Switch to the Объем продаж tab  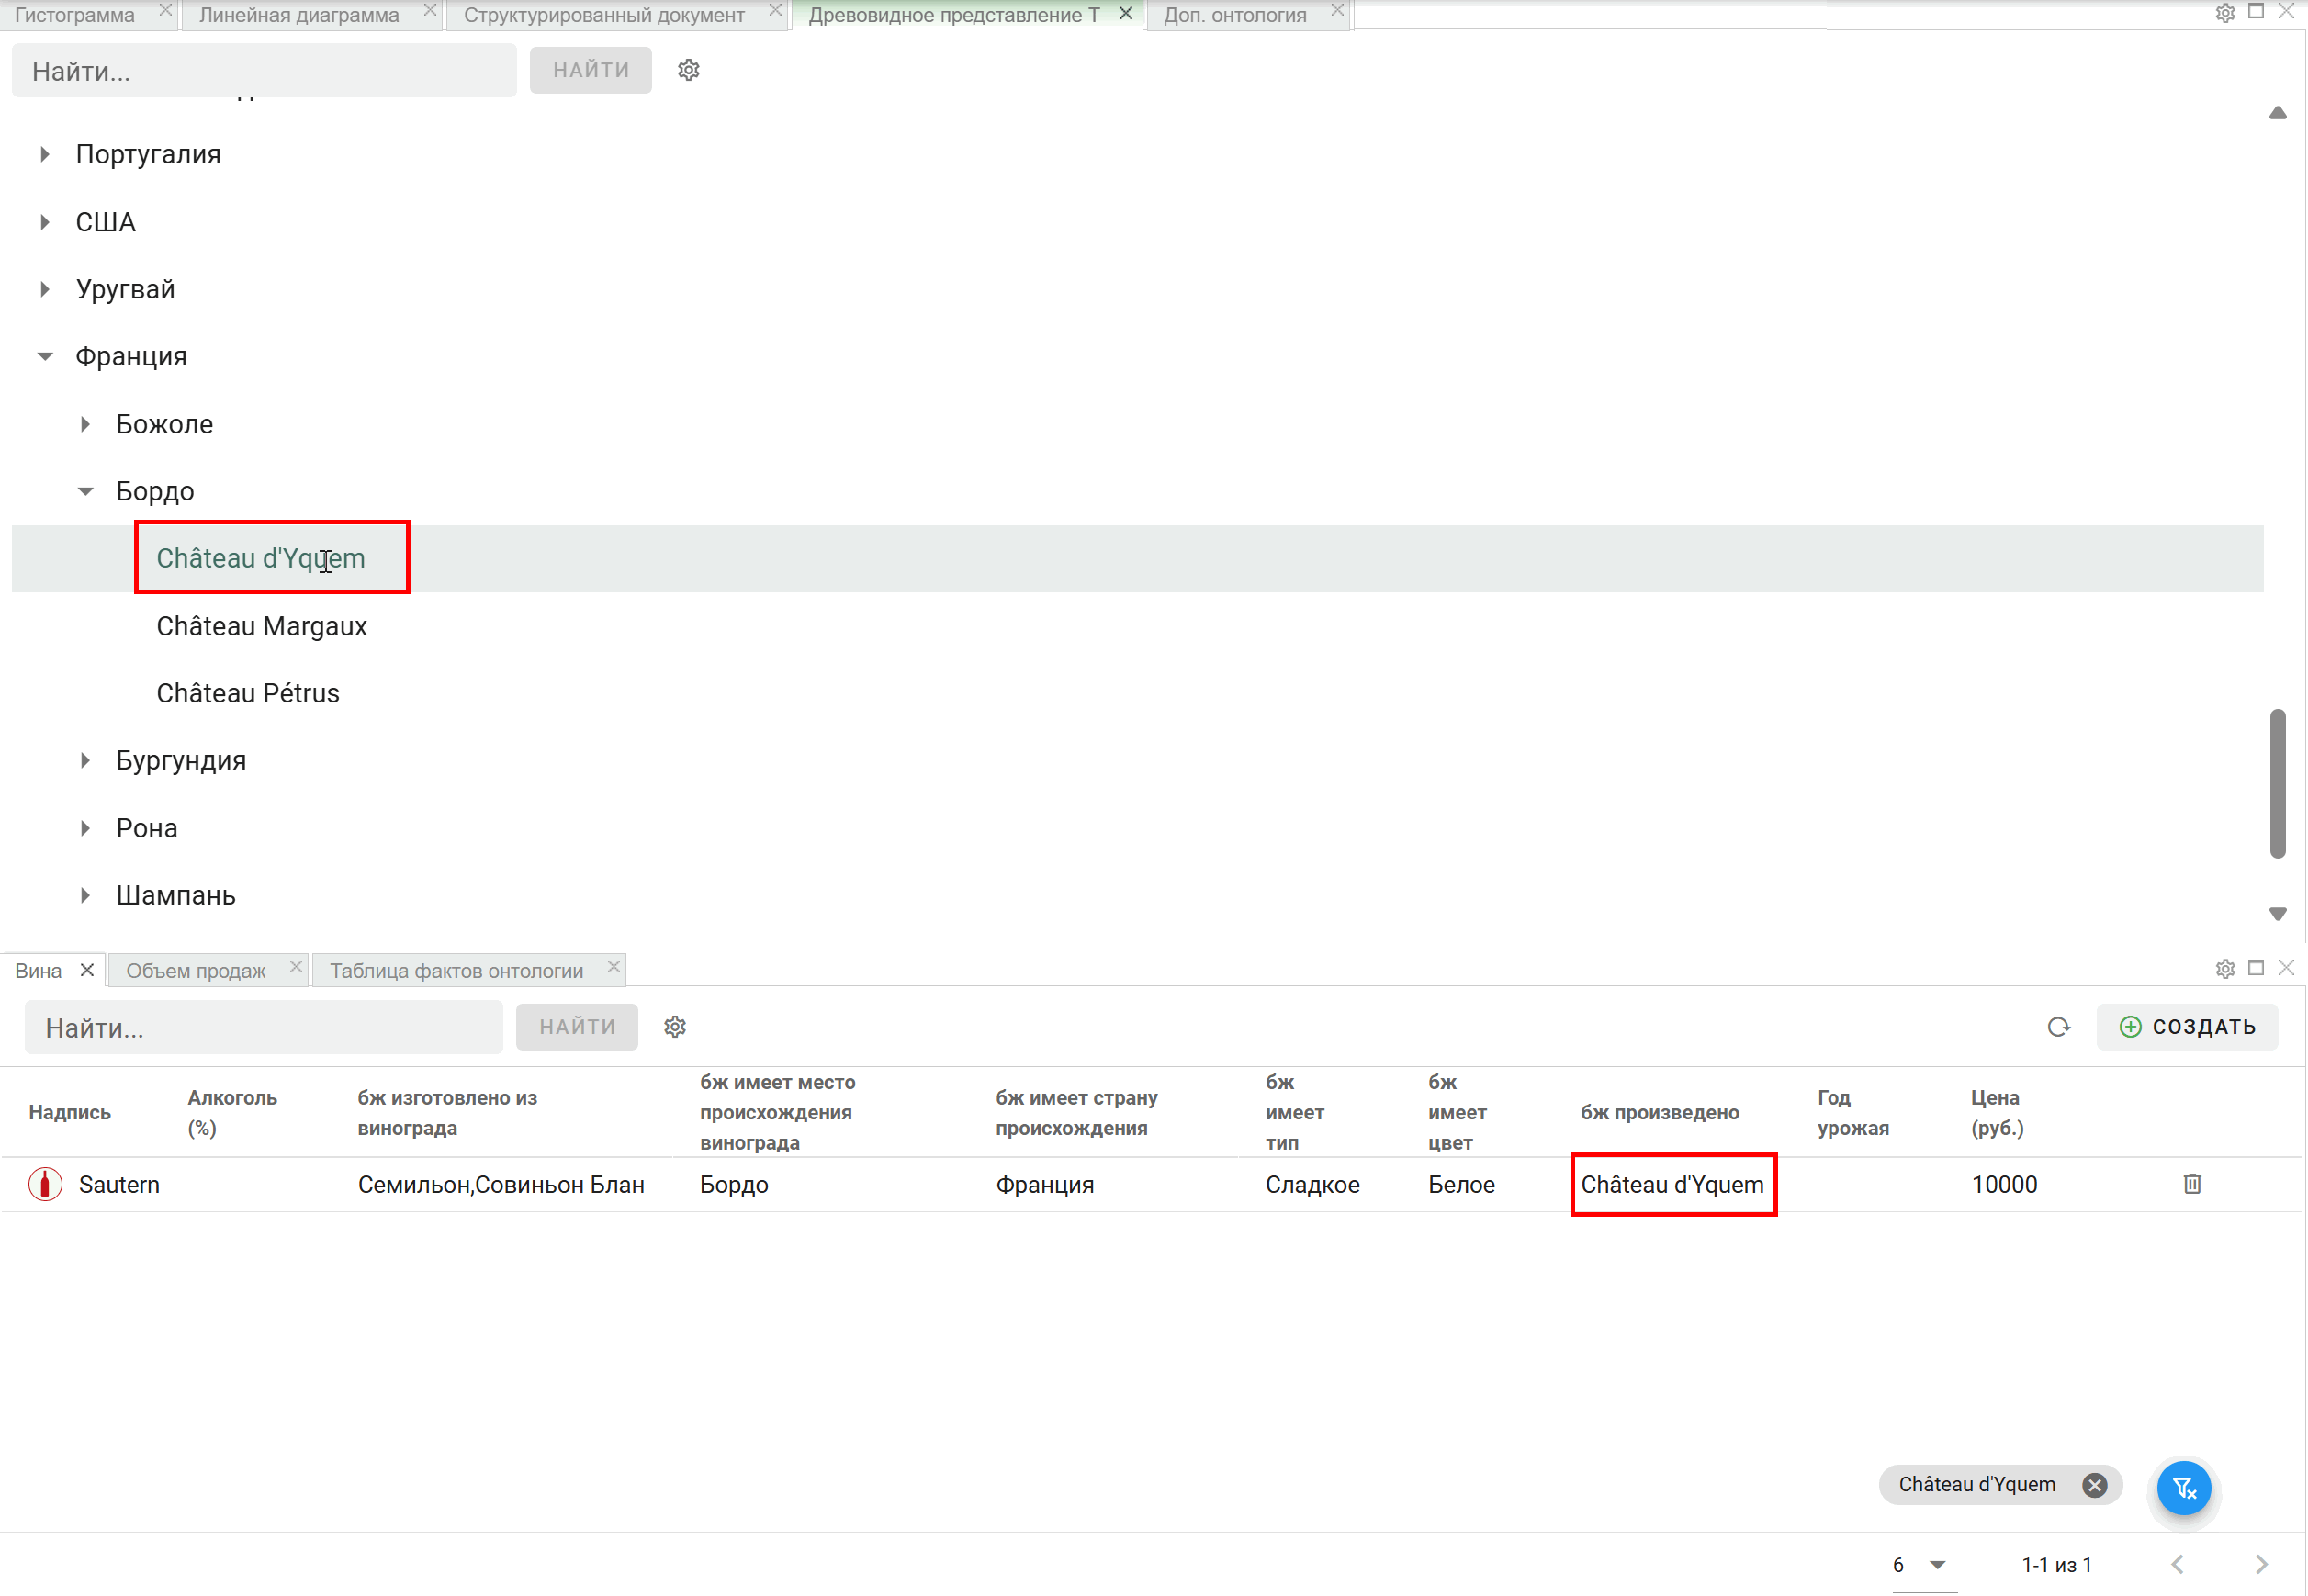click(196, 971)
